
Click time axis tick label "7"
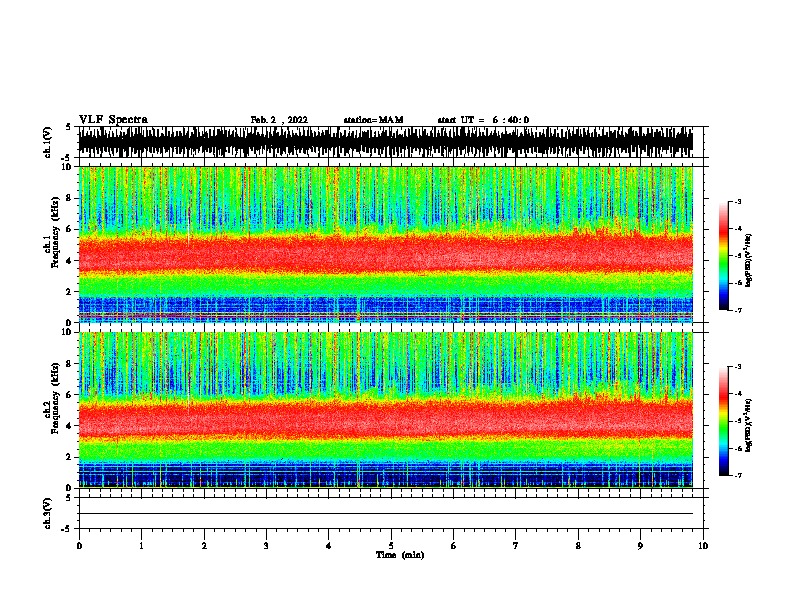click(x=516, y=545)
